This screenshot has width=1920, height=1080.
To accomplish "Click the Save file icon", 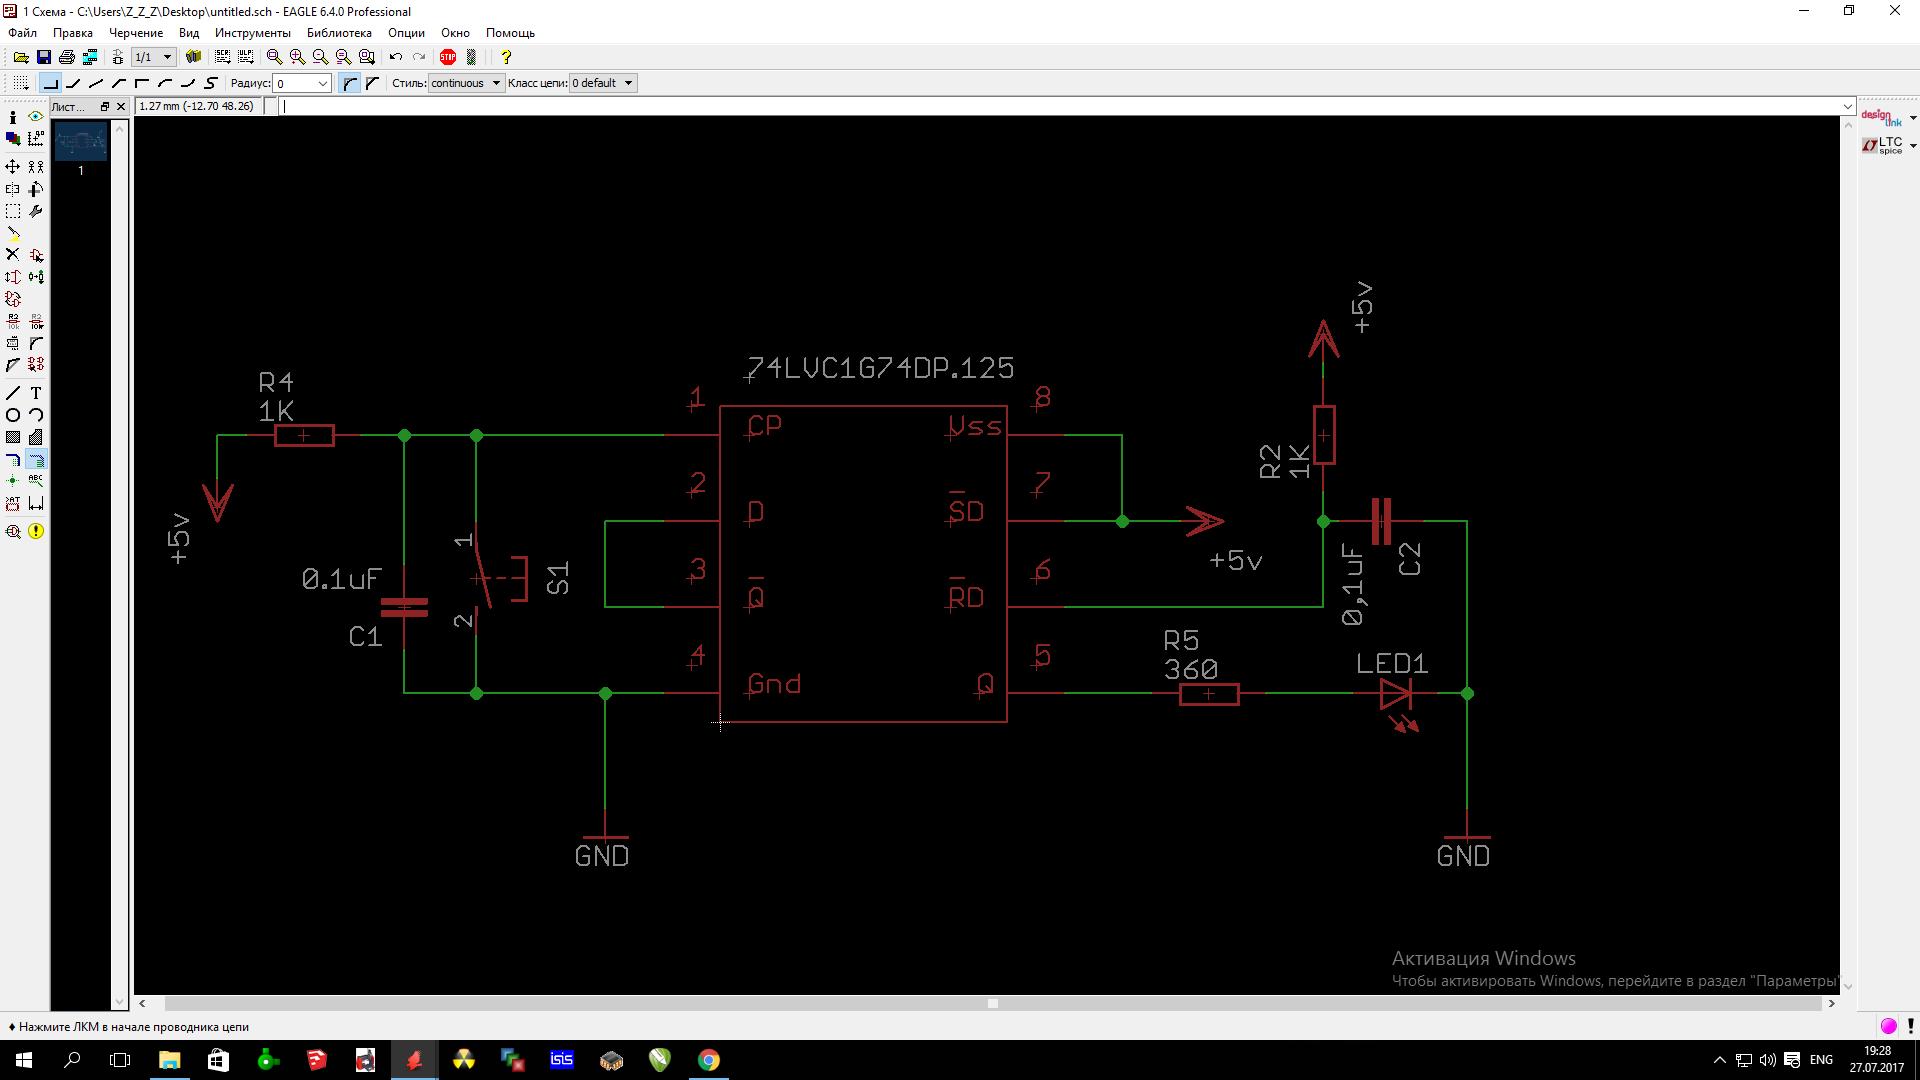I will (x=43, y=57).
